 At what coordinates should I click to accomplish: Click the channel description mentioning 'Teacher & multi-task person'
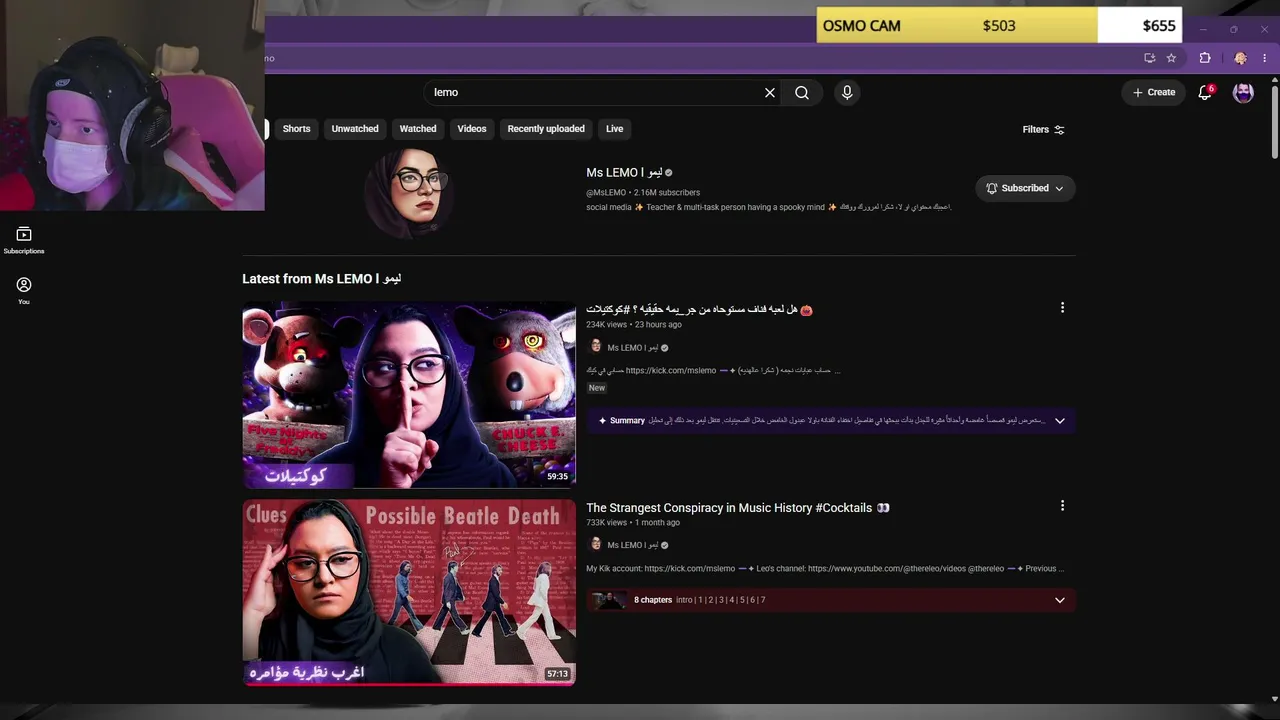[x=768, y=207]
